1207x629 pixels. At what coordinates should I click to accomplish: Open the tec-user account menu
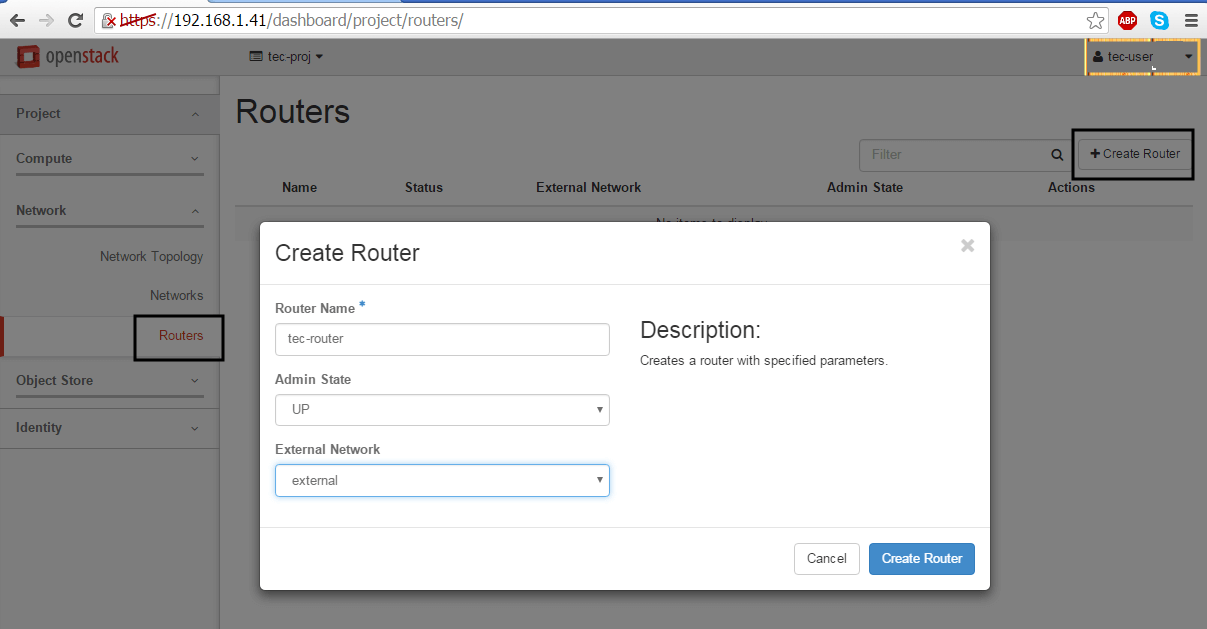[x=1142, y=57]
